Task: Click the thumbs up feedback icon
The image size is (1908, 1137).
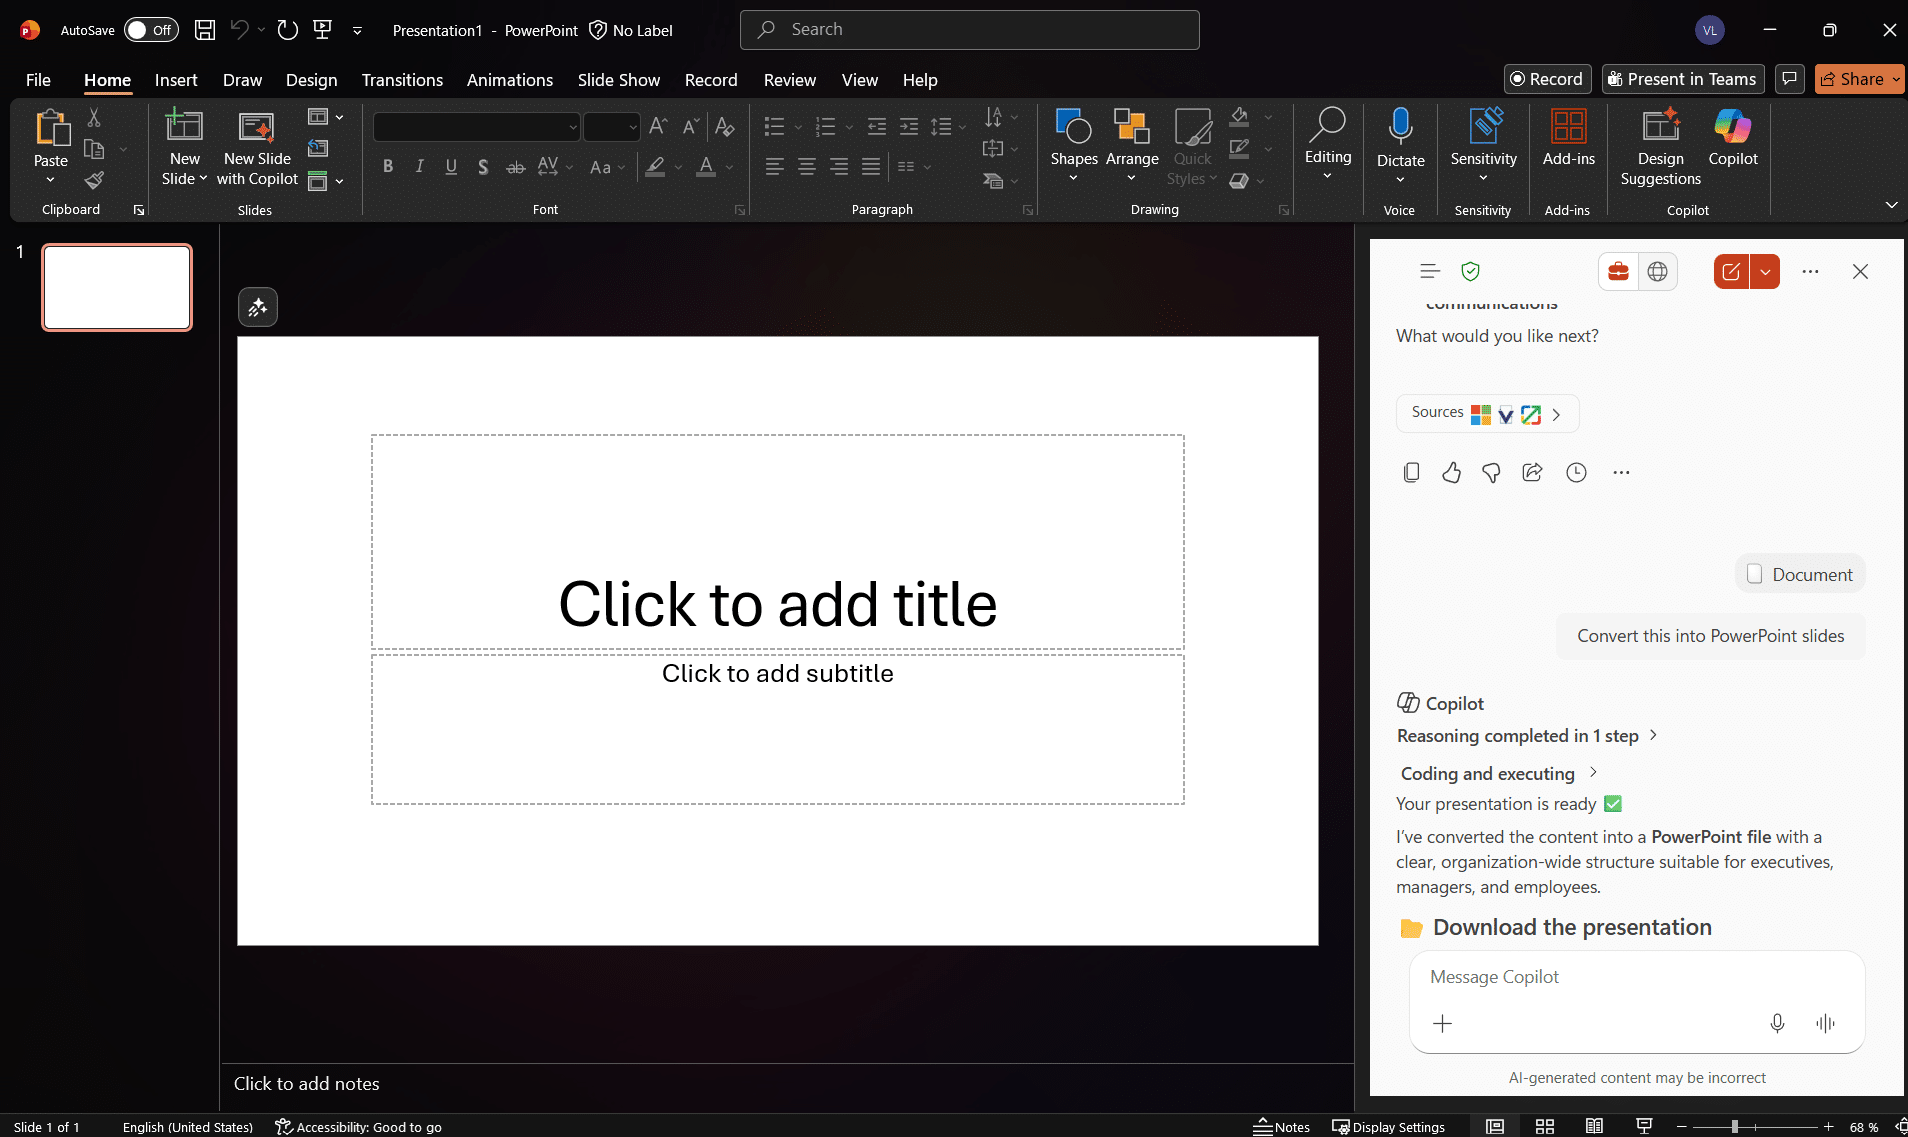Action: [1451, 473]
